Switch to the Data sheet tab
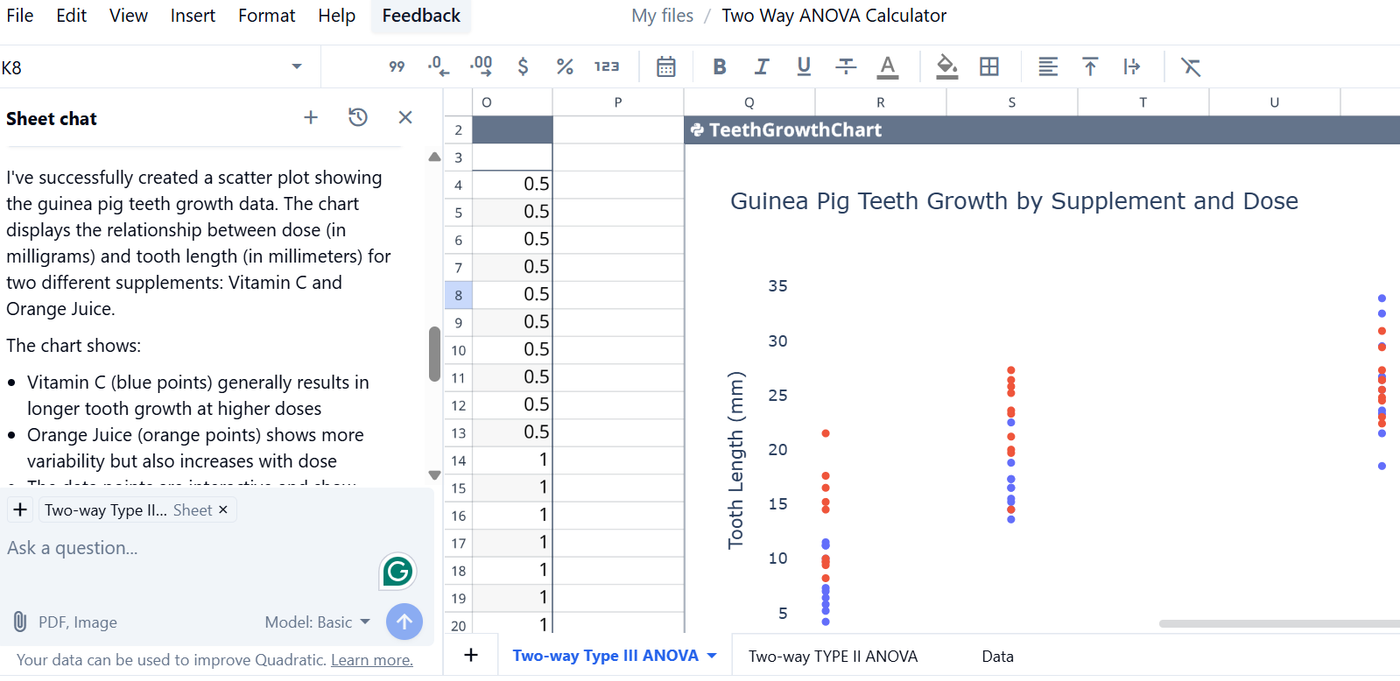The width and height of the screenshot is (1400, 681). tap(998, 657)
